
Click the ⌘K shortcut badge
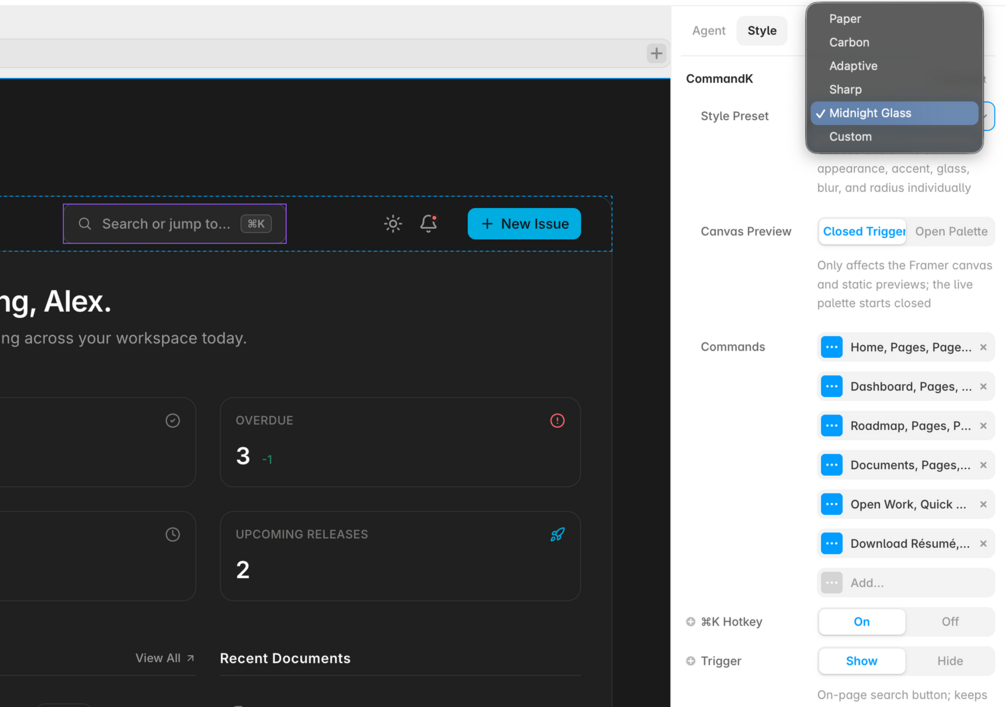tap(256, 224)
